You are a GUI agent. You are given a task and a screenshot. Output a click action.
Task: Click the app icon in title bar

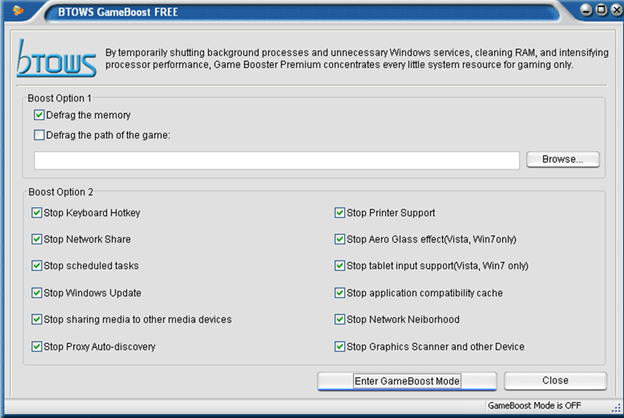pos(17,11)
